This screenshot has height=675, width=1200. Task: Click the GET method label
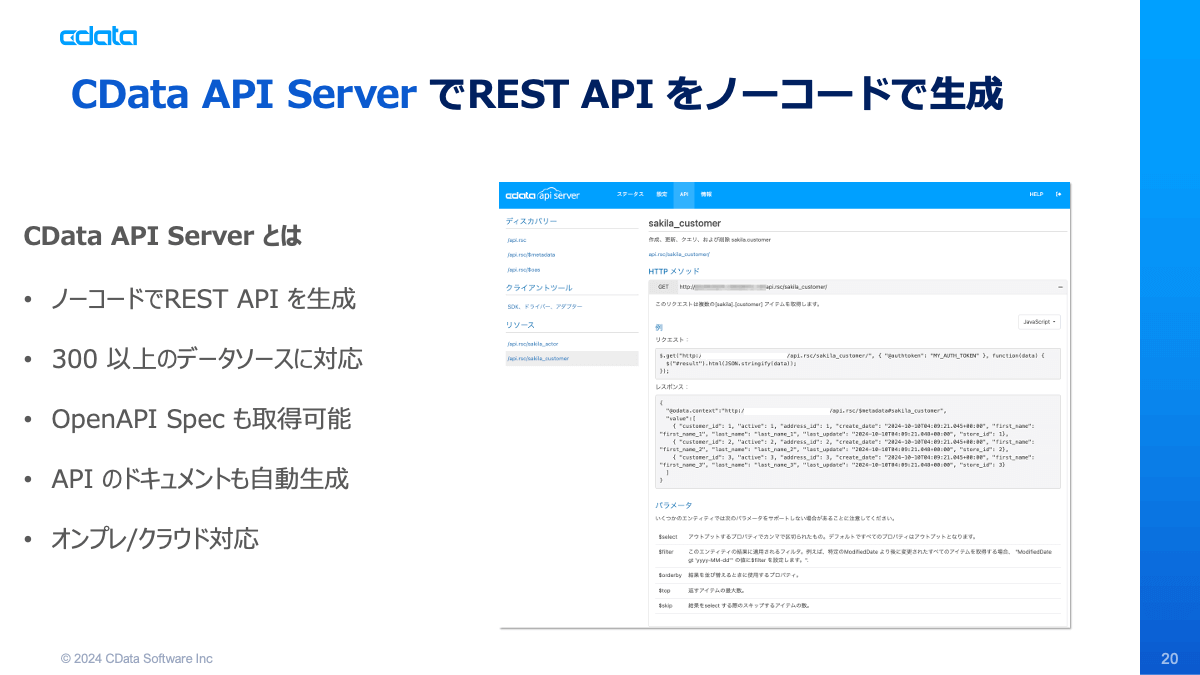point(663,287)
